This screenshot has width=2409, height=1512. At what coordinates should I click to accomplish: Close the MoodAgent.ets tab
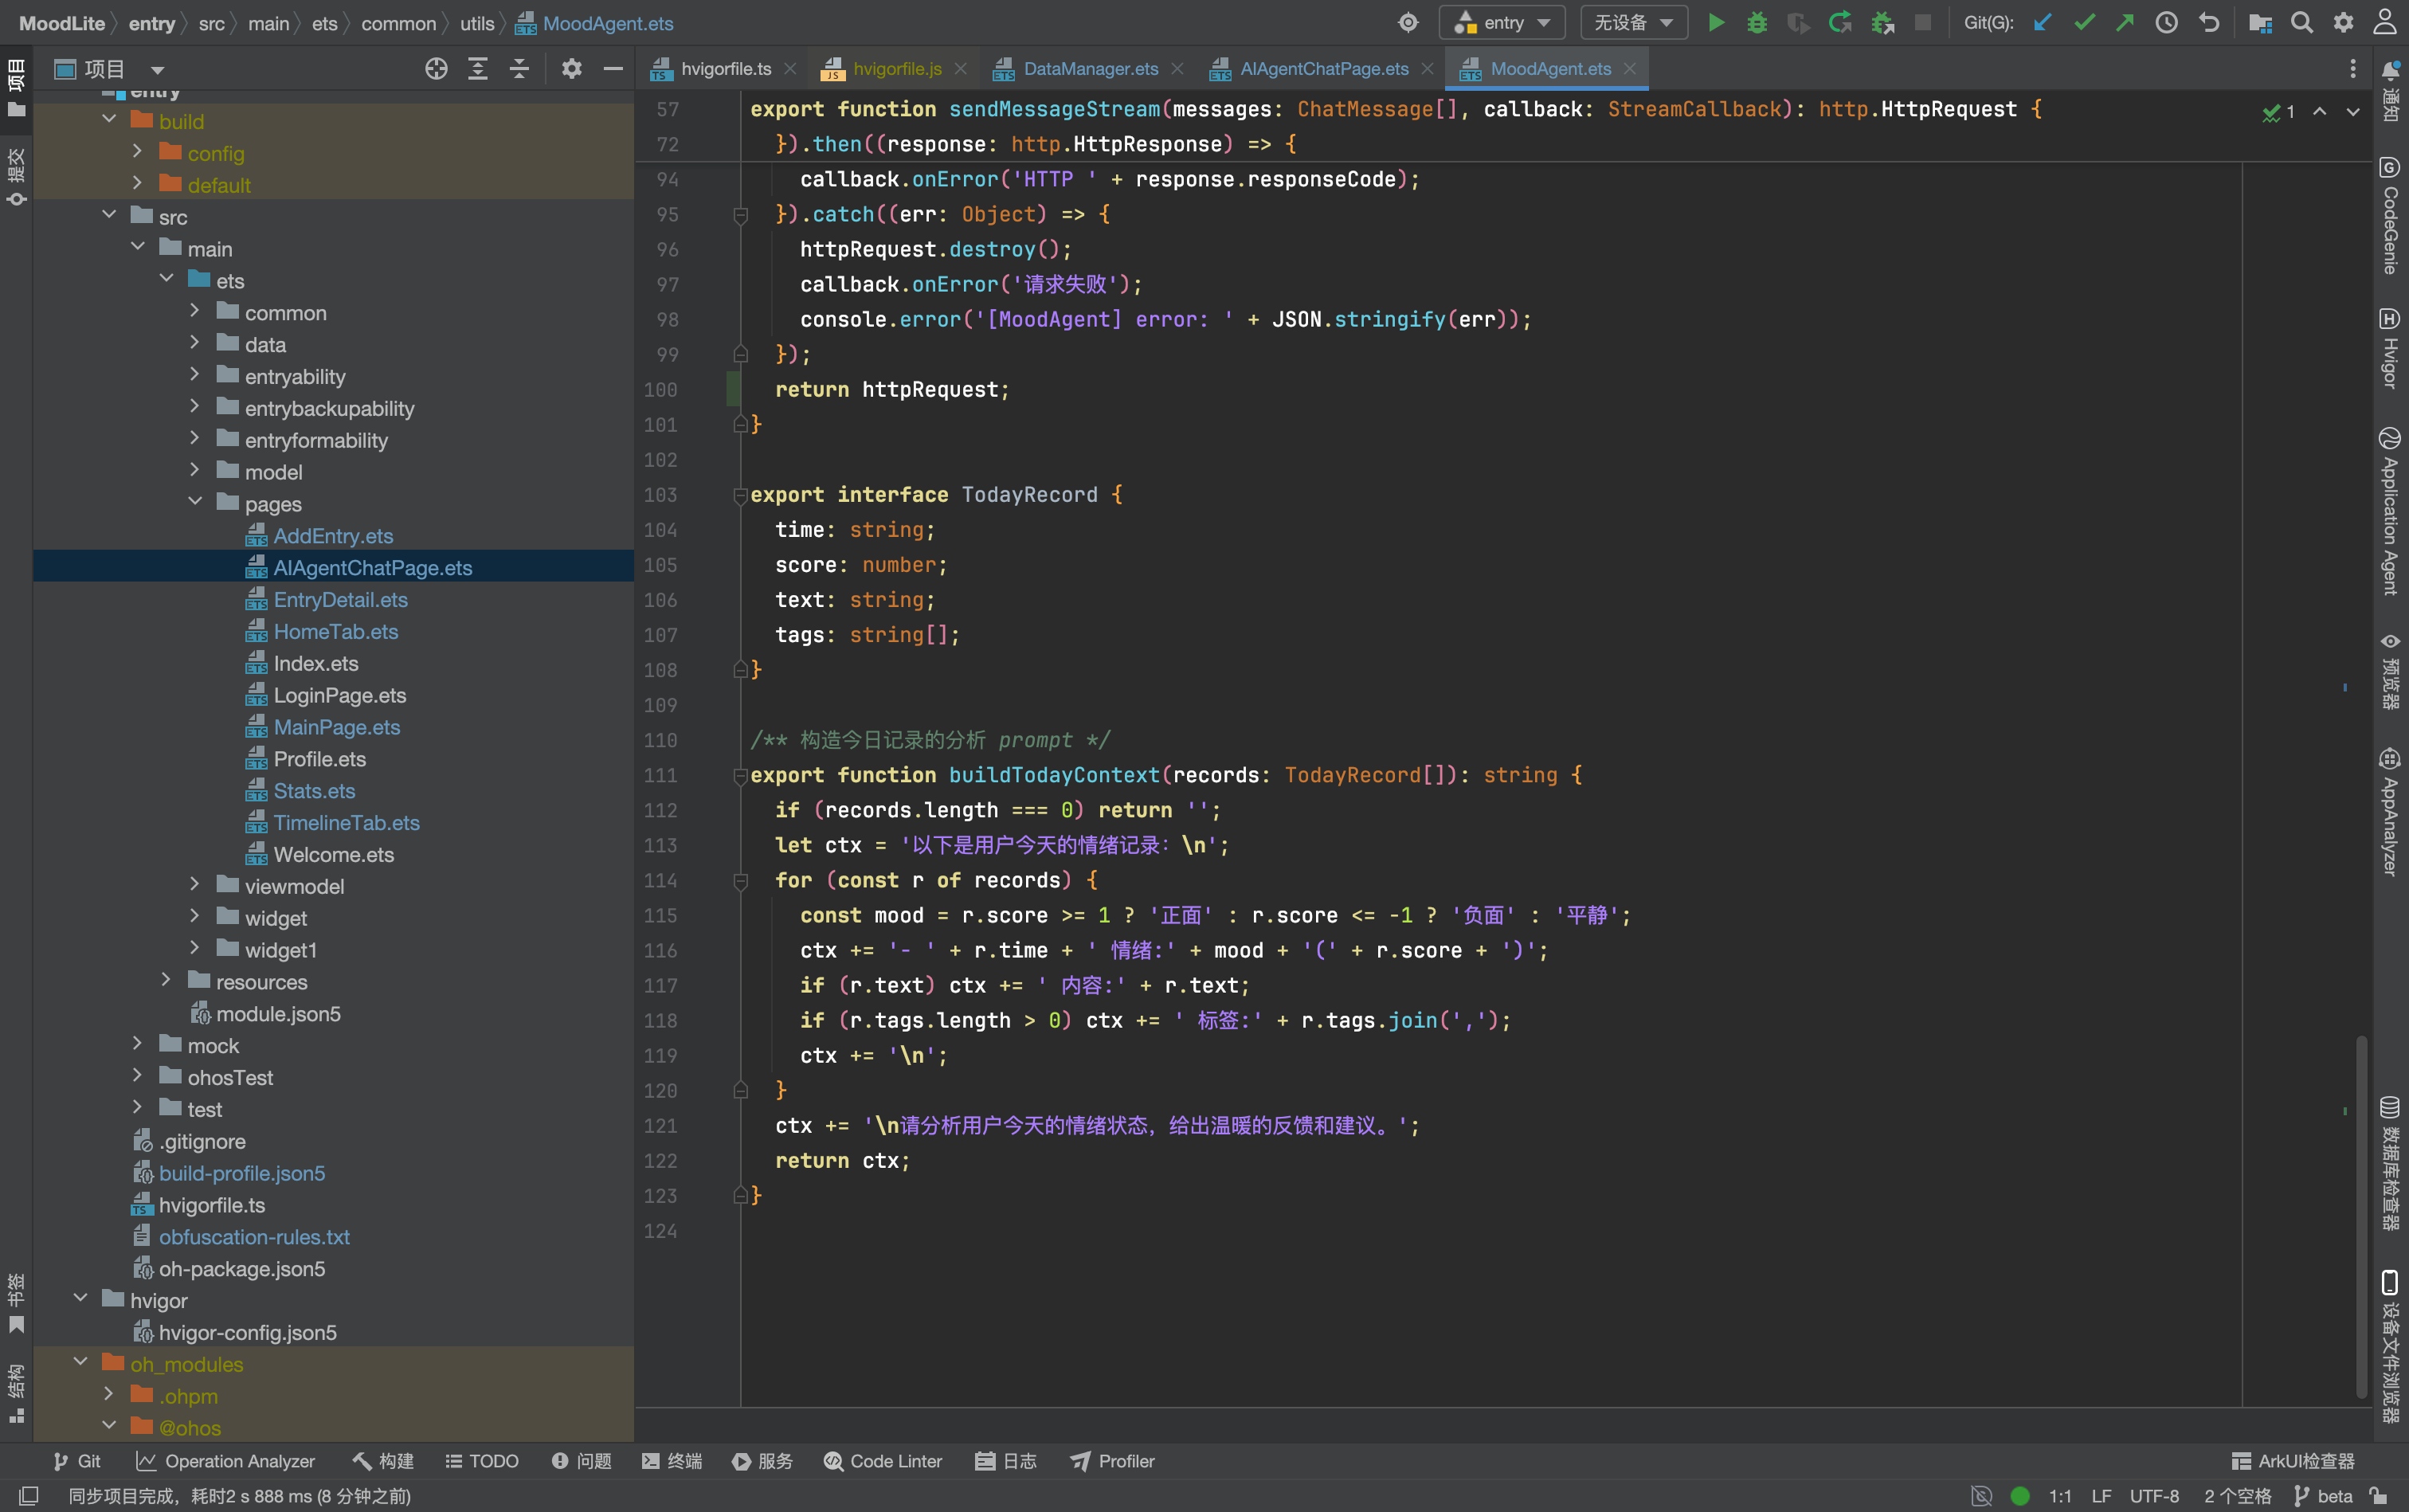pyautogui.click(x=1630, y=69)
